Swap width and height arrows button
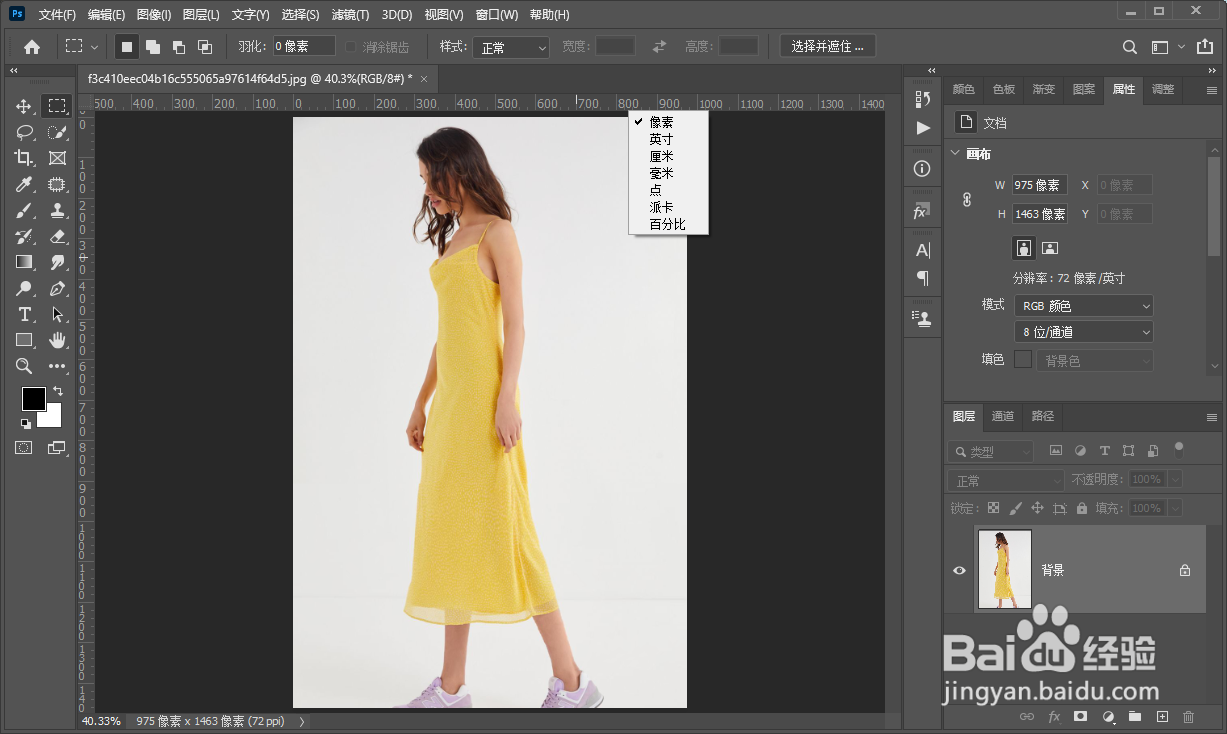This screenshot has height=734, width=1227. tap(659, 46)
